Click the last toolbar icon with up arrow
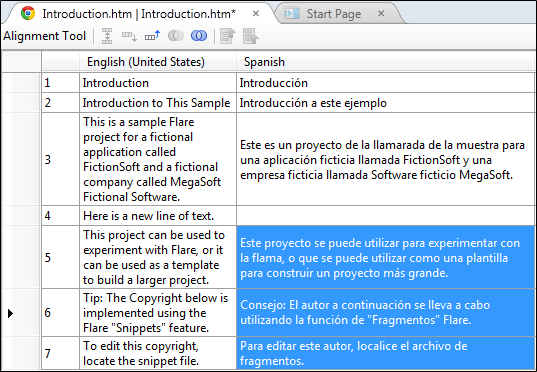Image resolution: width=537 pixels, height=372 pixels. (251, 36)
